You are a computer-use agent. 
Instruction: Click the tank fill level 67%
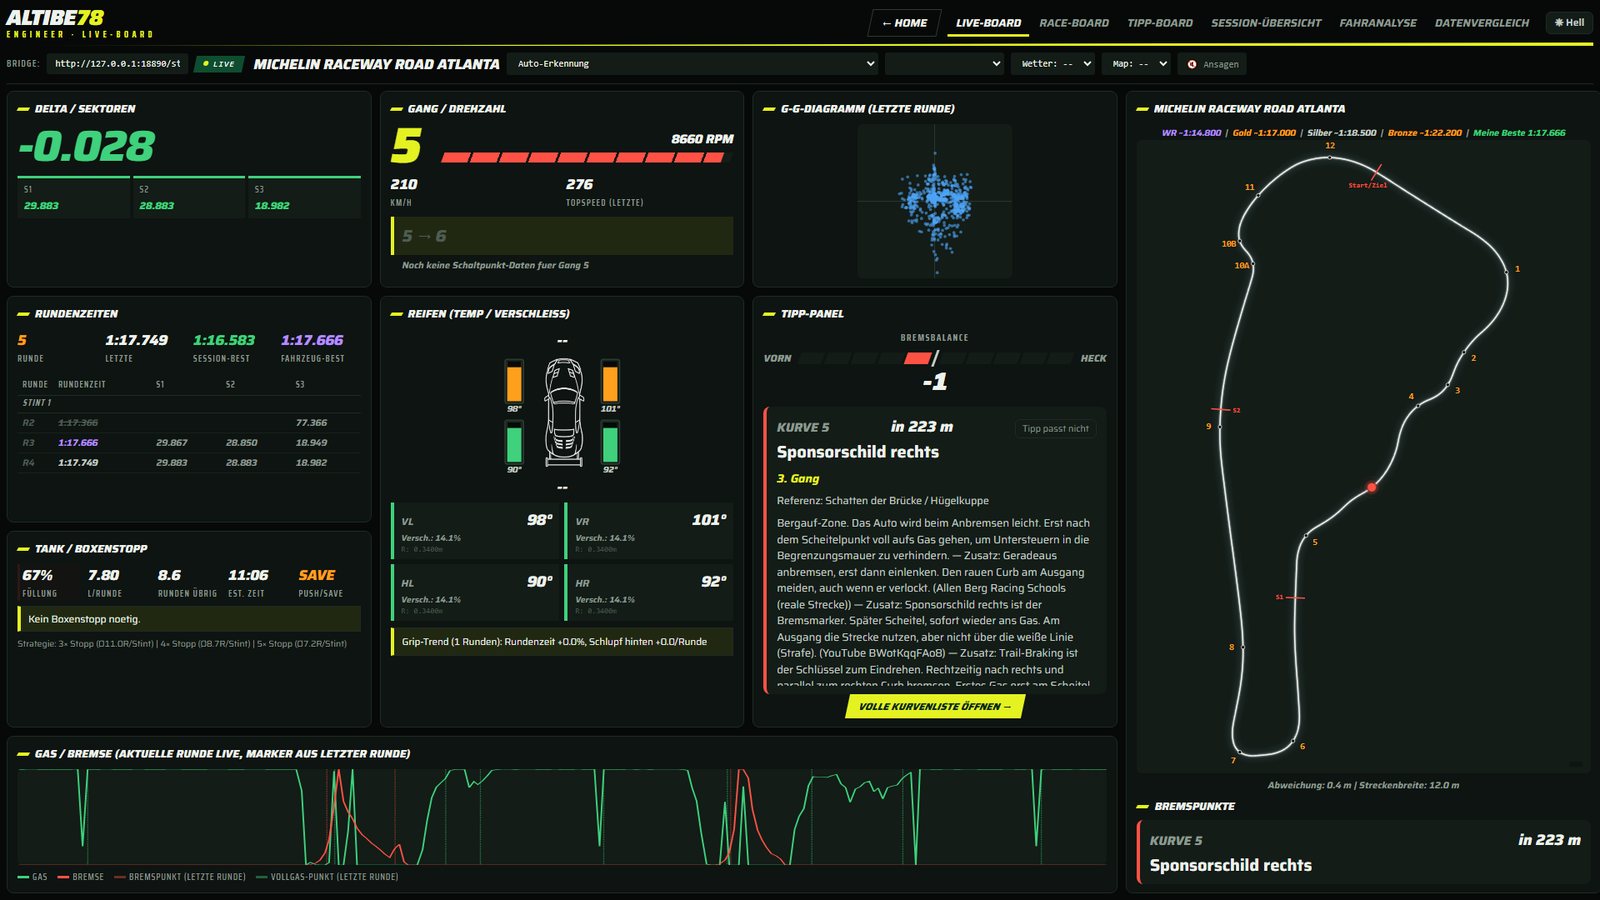(37, 575)
